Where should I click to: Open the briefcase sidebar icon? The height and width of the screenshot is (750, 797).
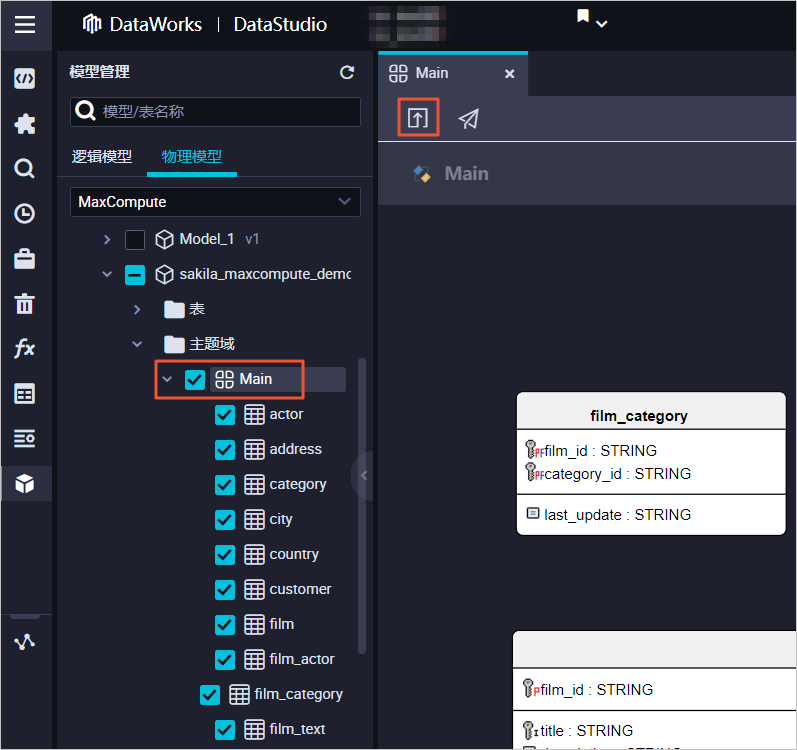(25, 259)
